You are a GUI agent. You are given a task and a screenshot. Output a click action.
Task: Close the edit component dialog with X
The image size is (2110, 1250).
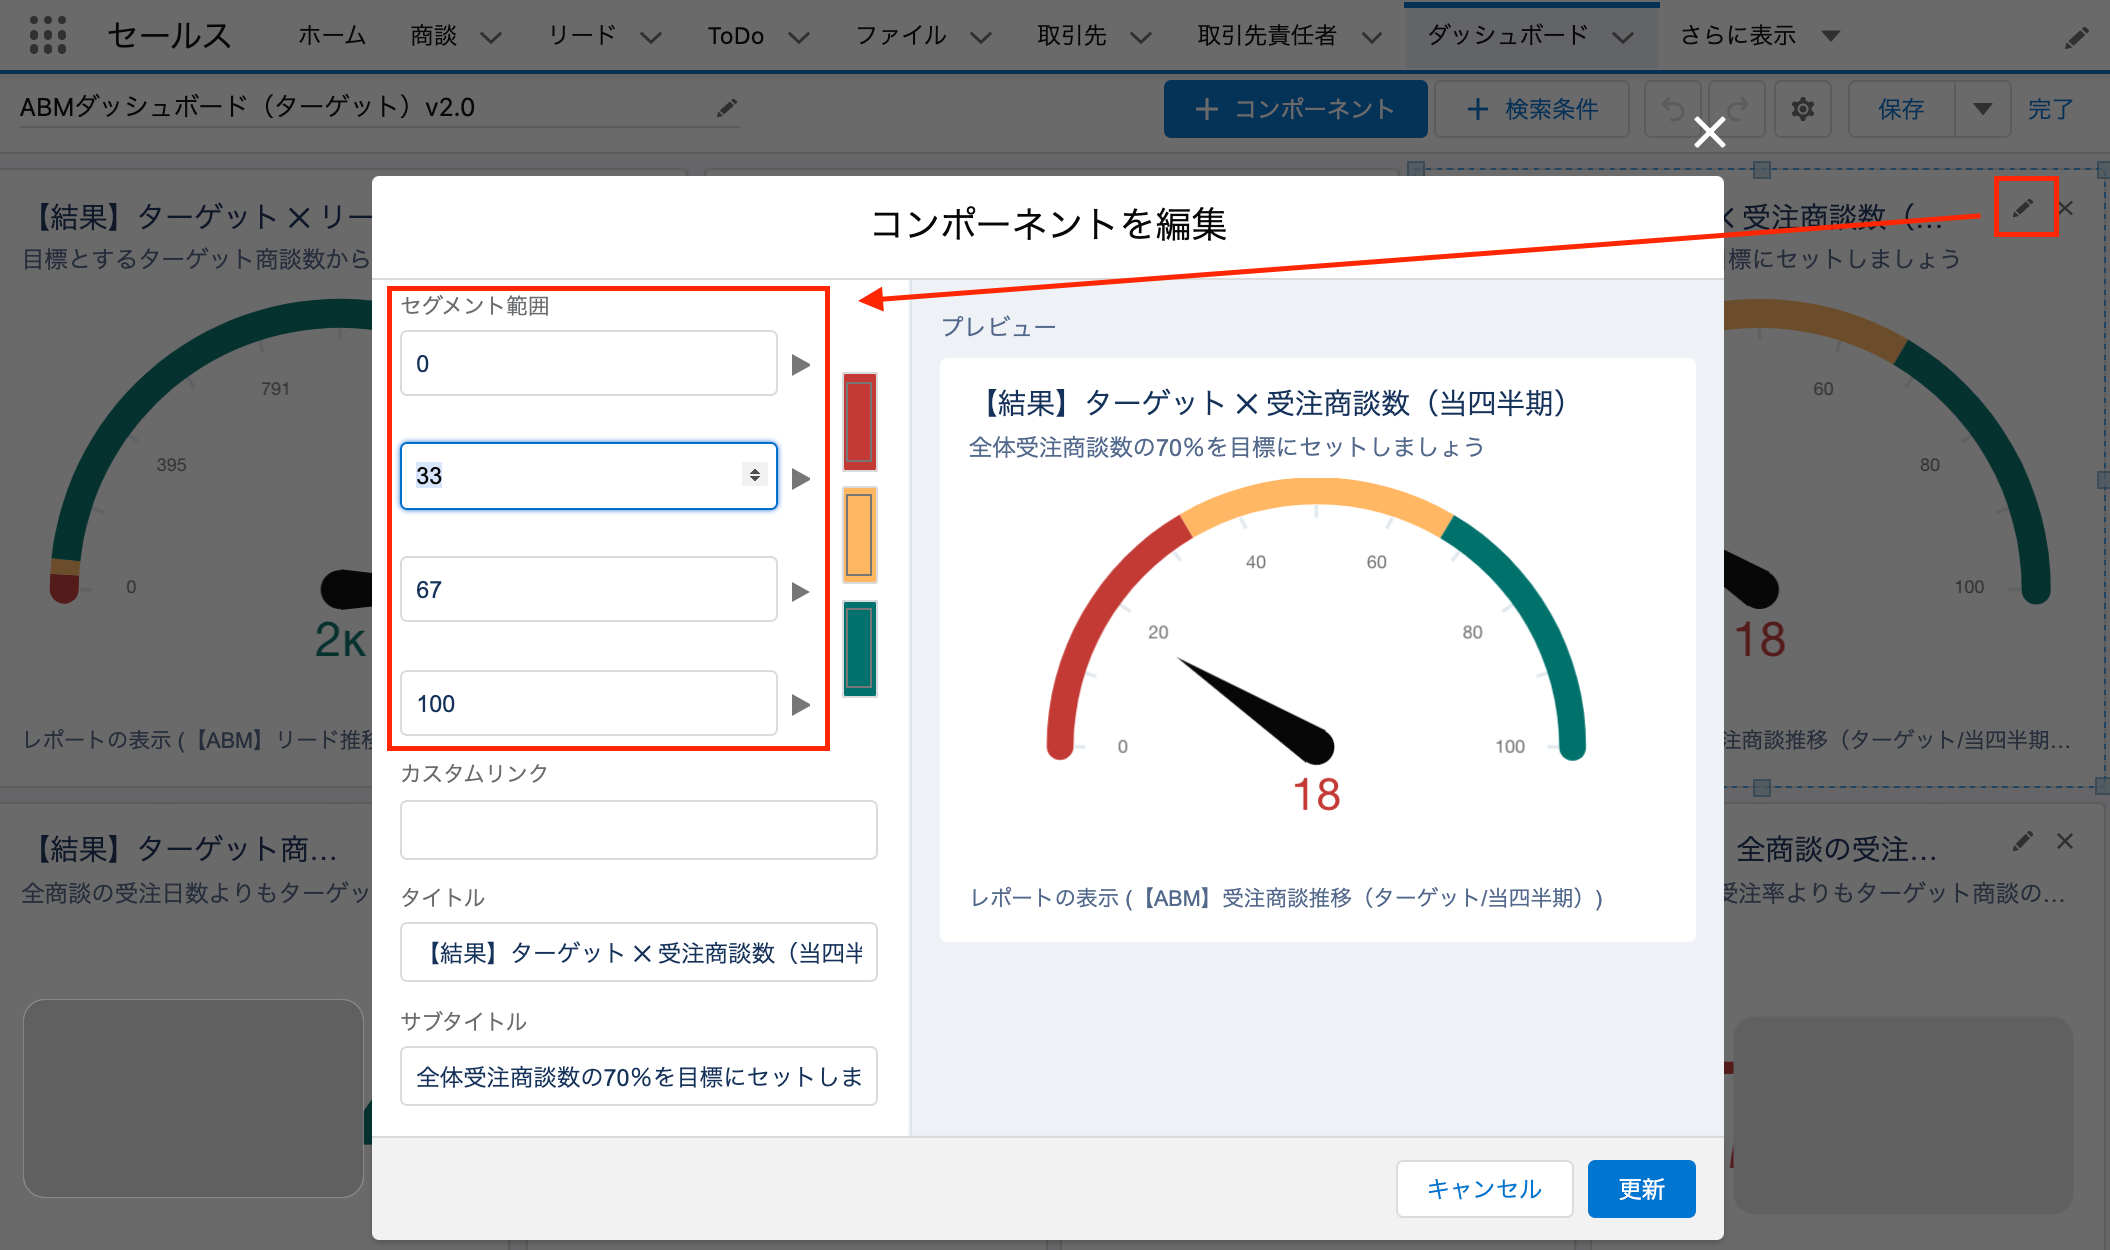click(x=1709, y=132)
